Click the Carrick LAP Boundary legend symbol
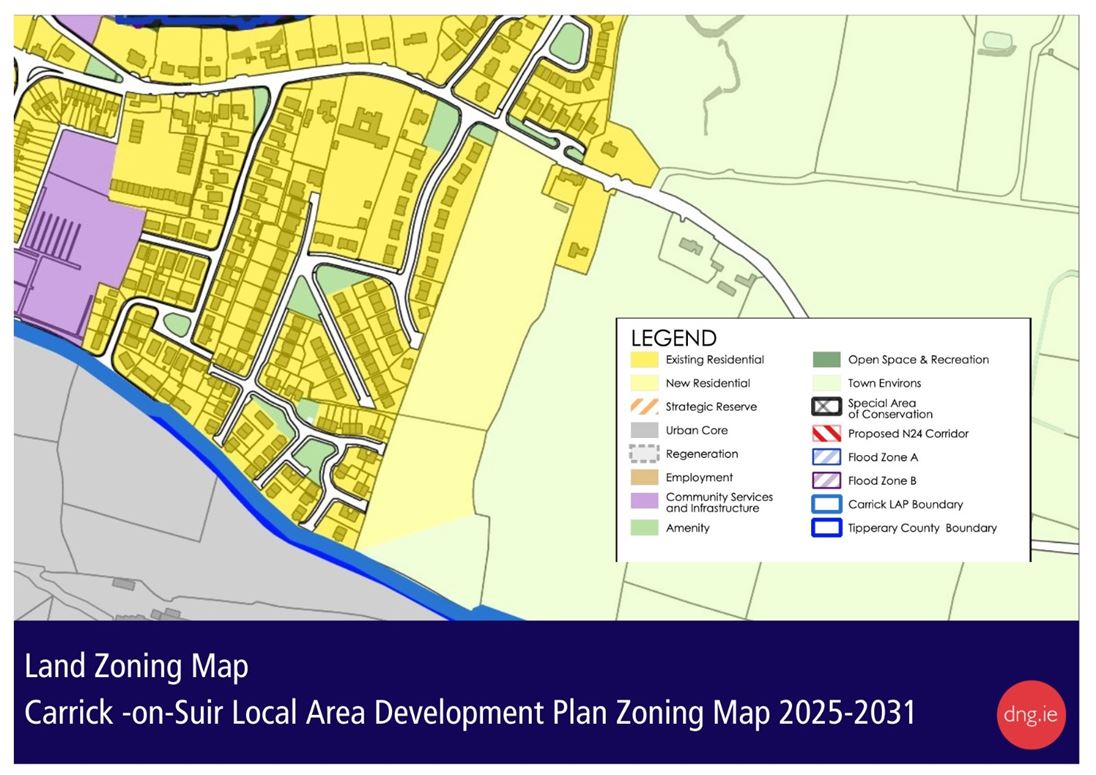The height and width of the screenshot is (775, 1096). pos(826,504)
